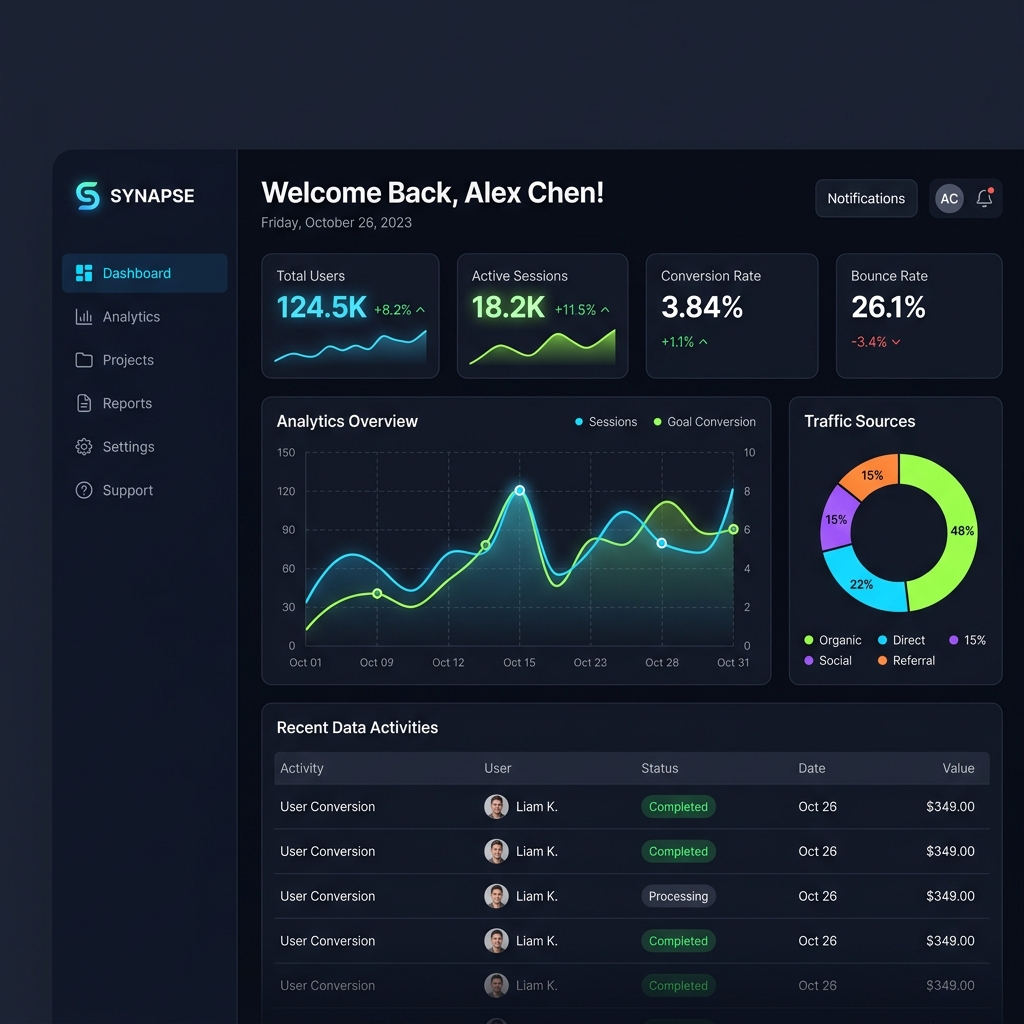Viewport: 1024px width, 1024px height.
Task: Click the Dashboard grid icon in sidebar
Action: coord(84,273)
